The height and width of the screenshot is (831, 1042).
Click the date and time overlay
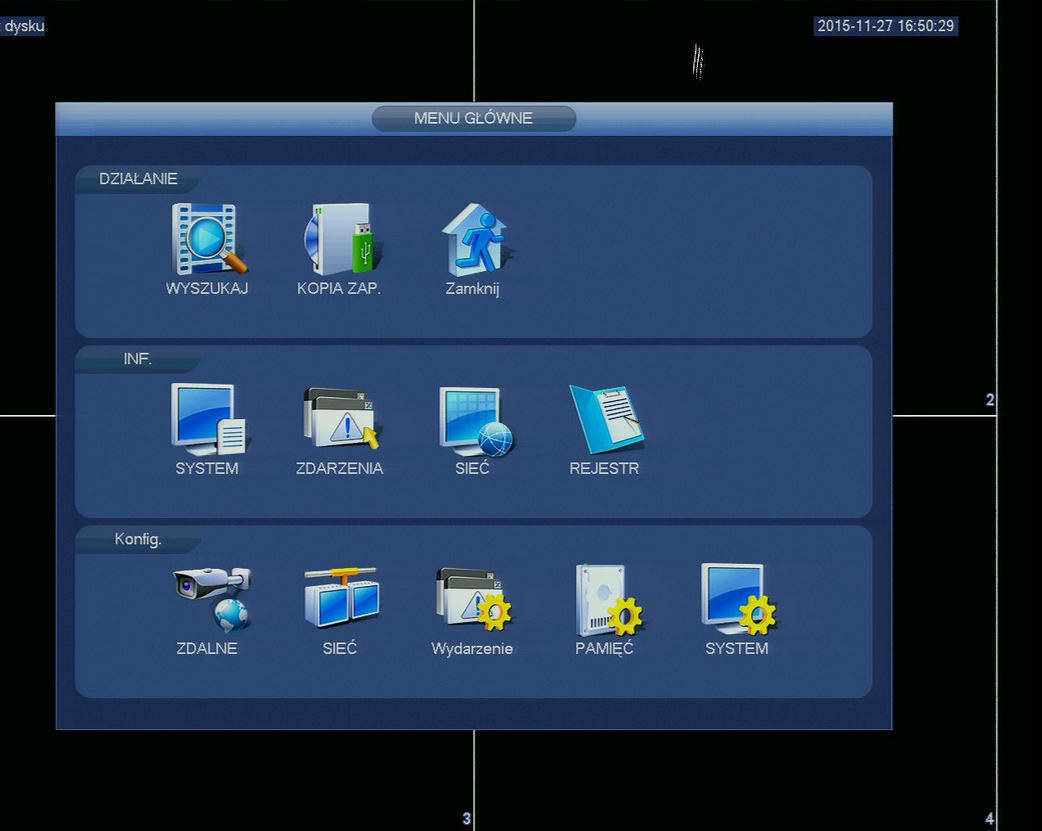pyautogui.click(x=885, y=26)
